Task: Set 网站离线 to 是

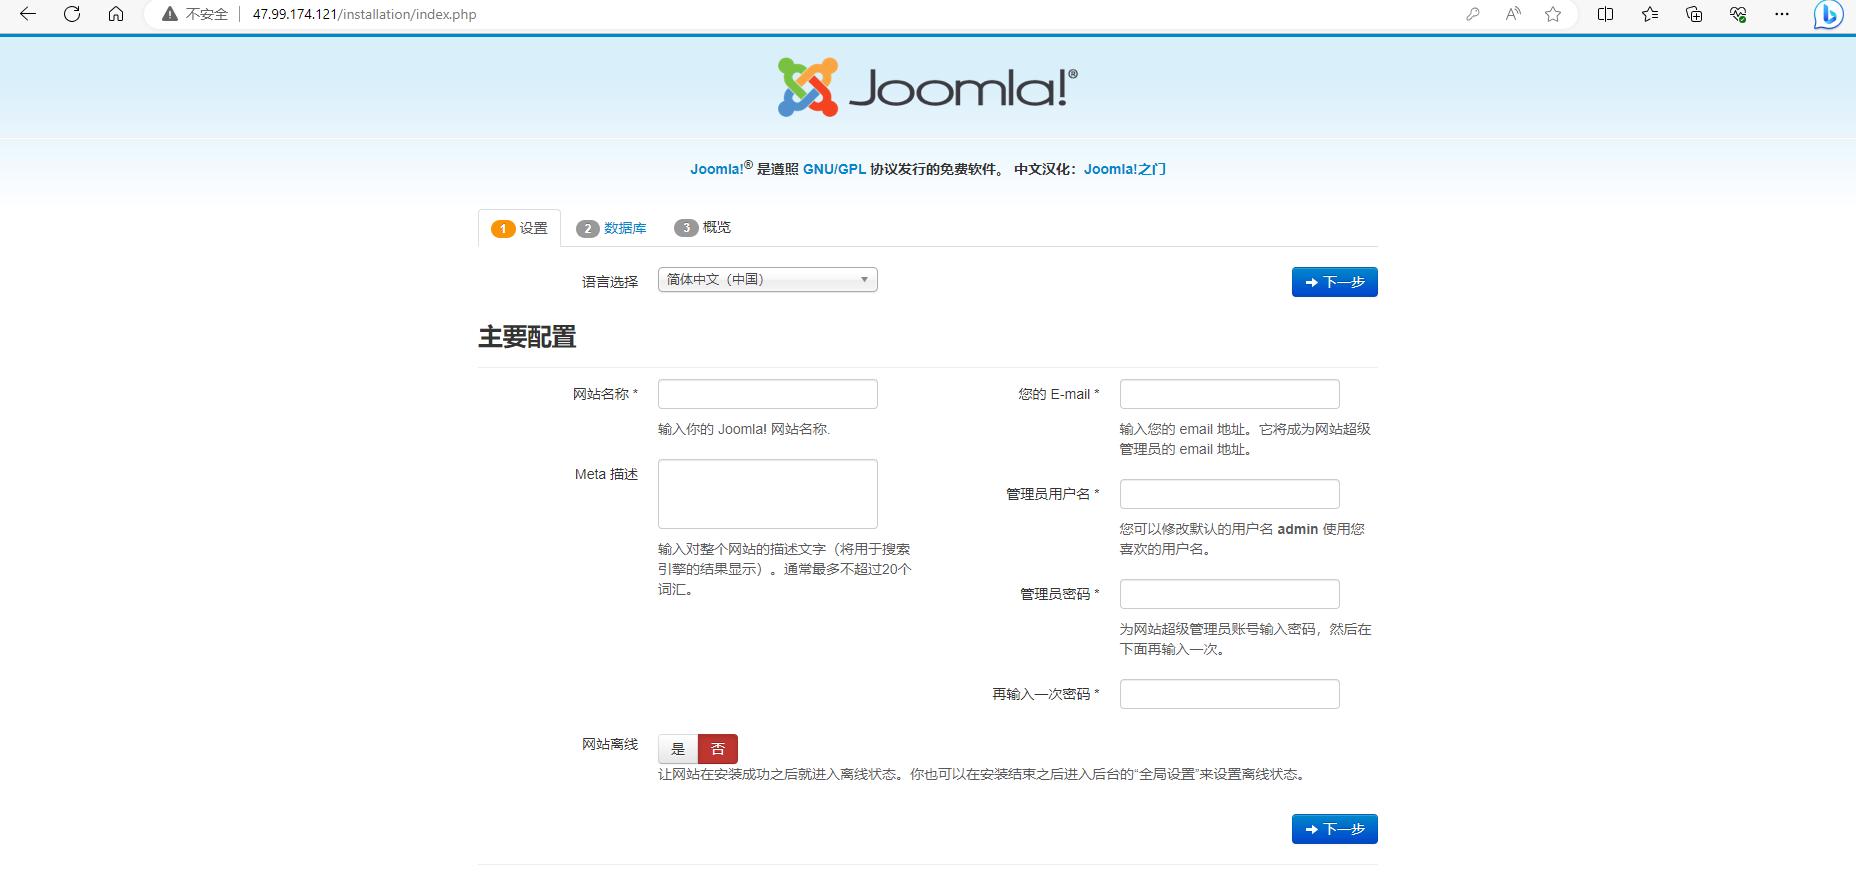Action: point(678,749)
